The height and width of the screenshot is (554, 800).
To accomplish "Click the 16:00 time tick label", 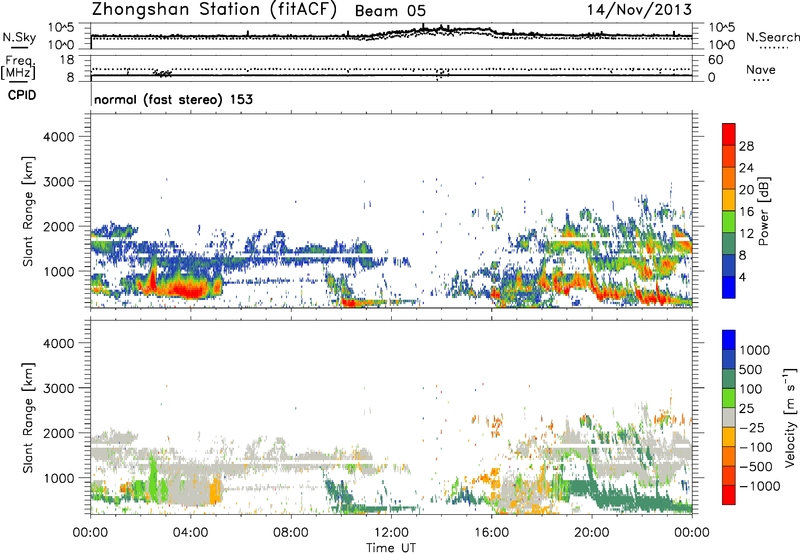I will point(491,533).
